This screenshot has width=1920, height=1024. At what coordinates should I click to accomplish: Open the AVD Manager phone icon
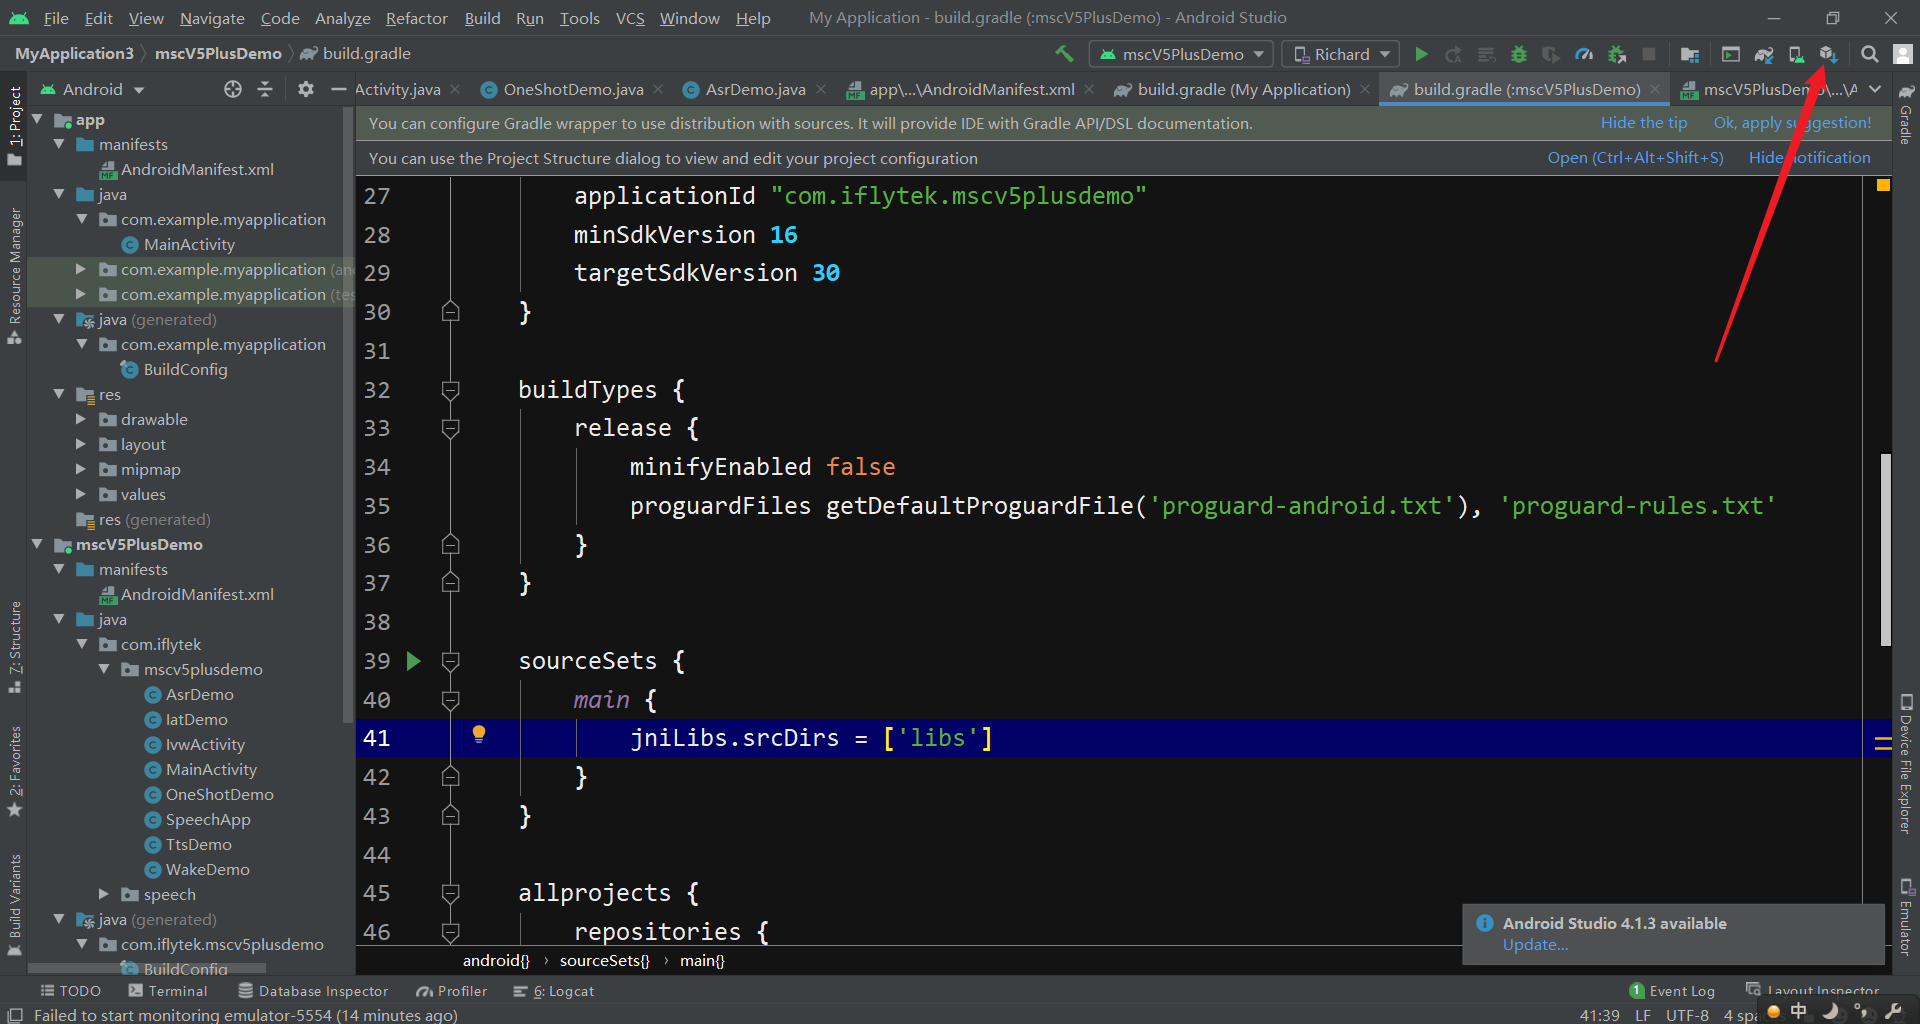pos(1796,54)
